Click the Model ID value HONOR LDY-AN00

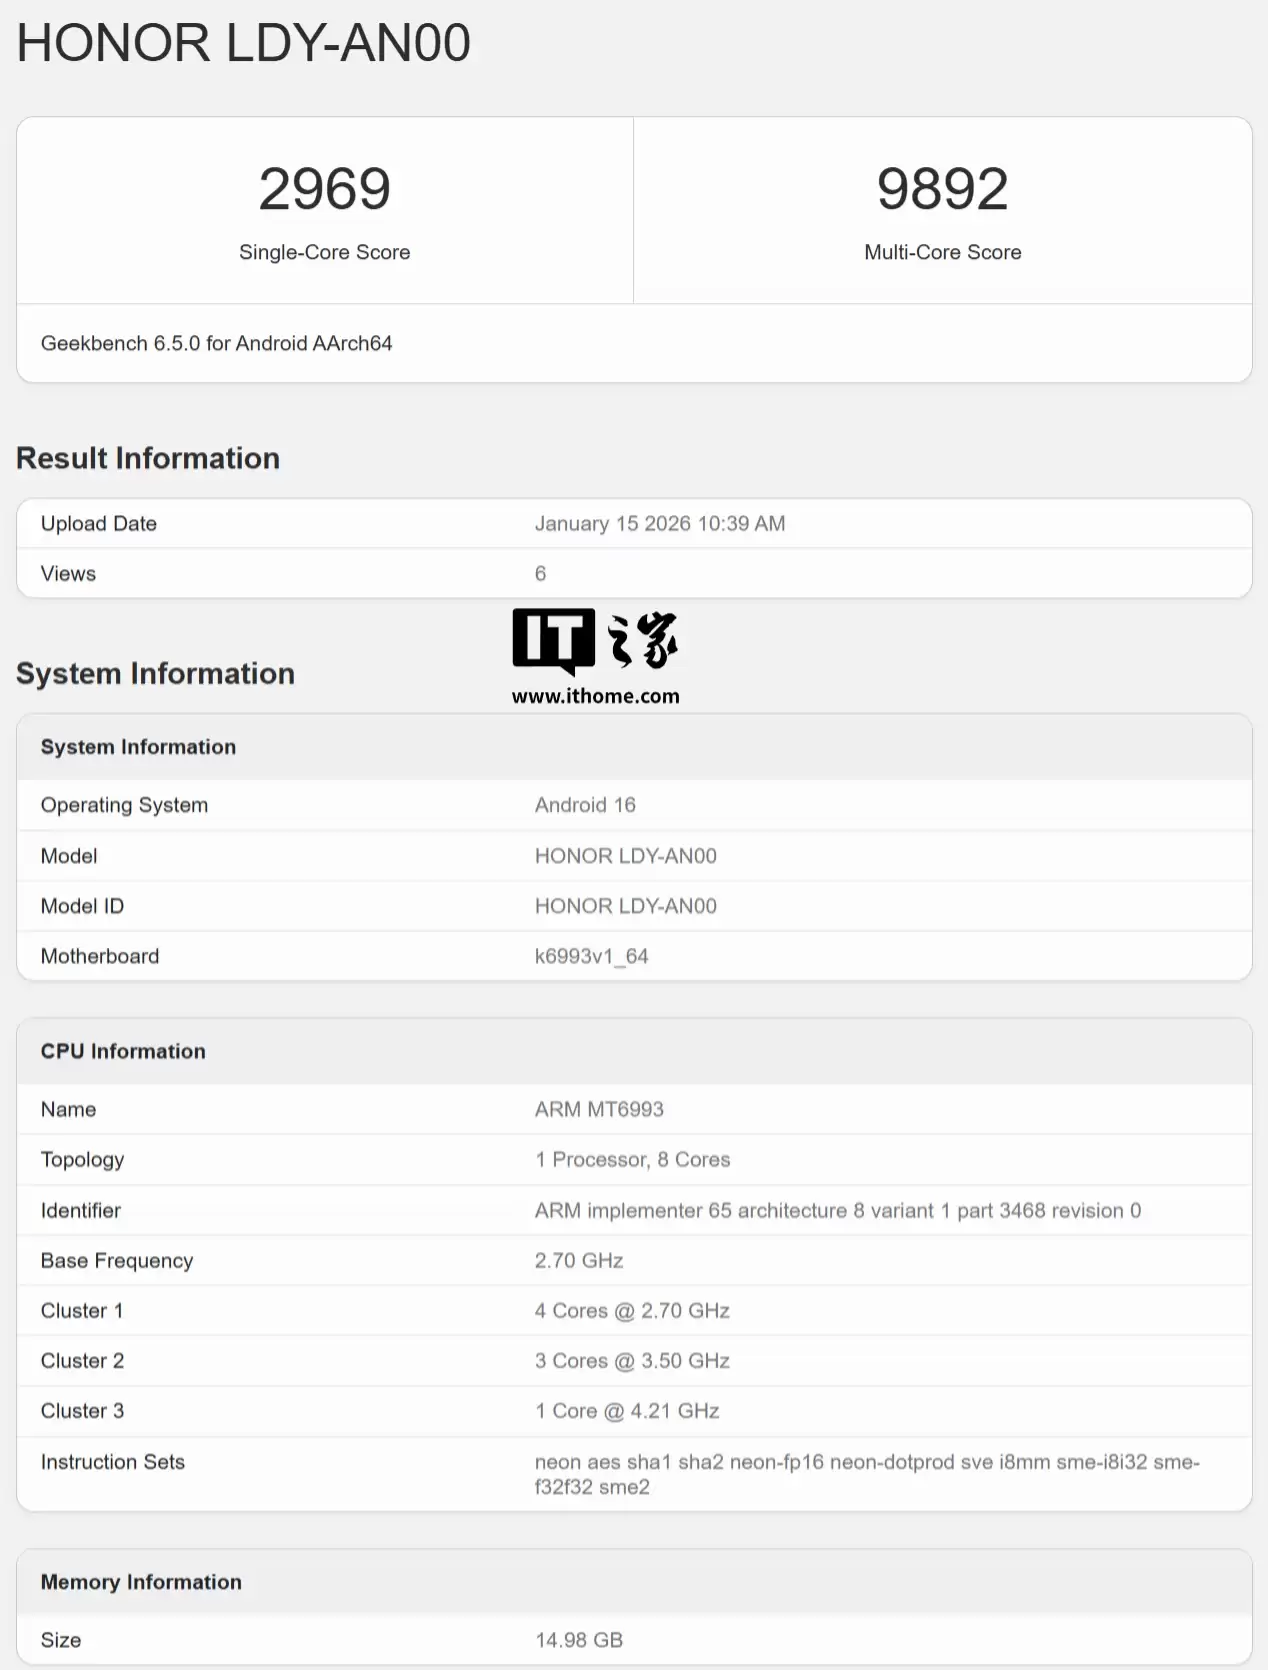tap(625, 906)
